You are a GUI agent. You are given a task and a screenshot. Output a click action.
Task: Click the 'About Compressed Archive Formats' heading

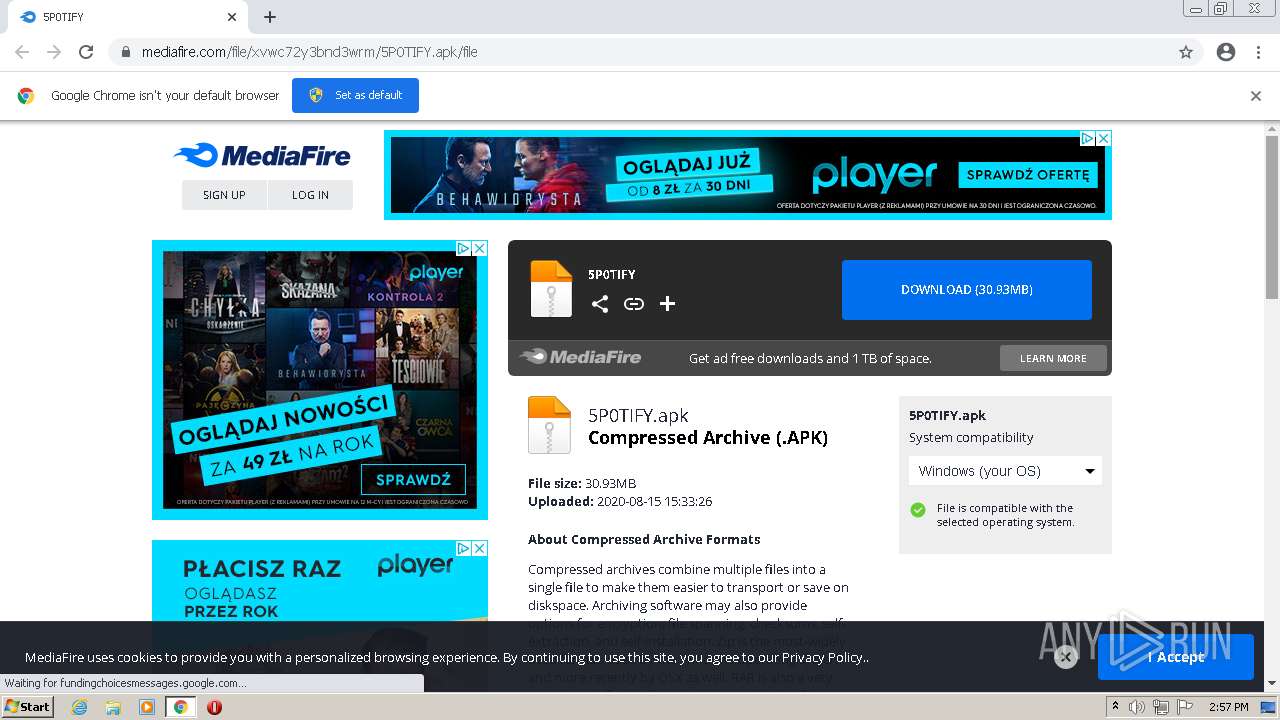click(644, 539)
